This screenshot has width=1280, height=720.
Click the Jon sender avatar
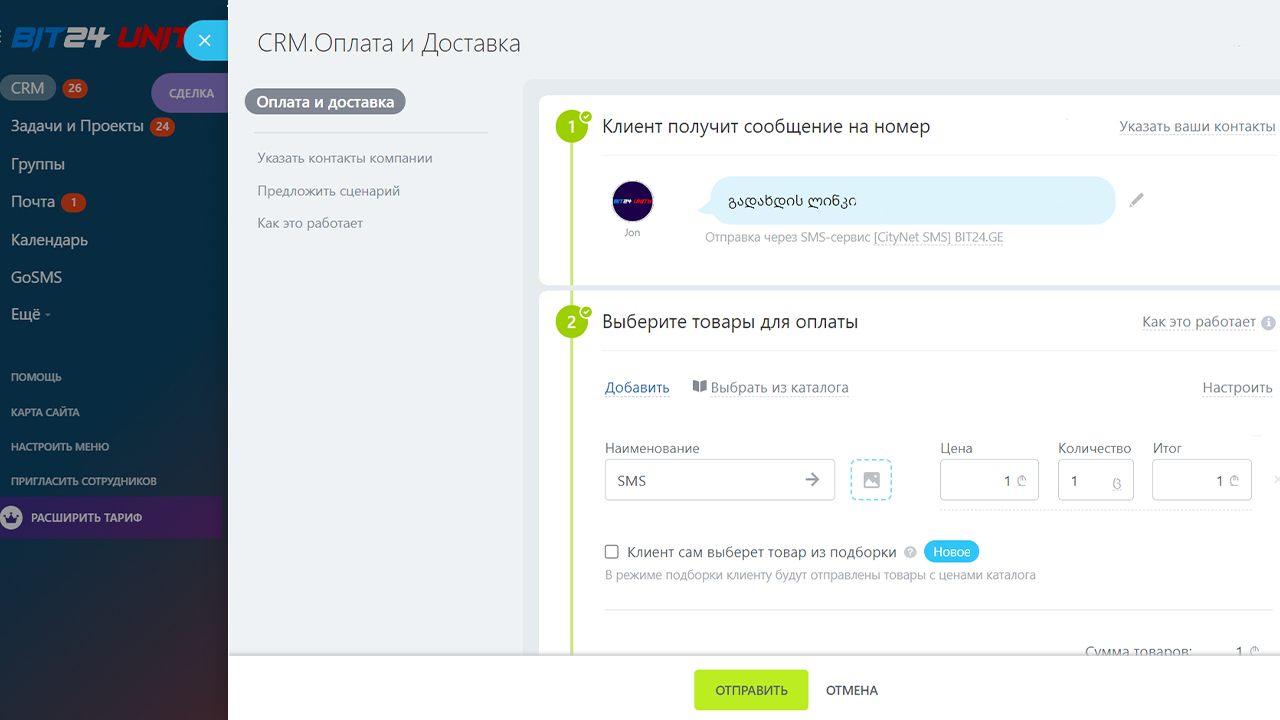(632, 201)
